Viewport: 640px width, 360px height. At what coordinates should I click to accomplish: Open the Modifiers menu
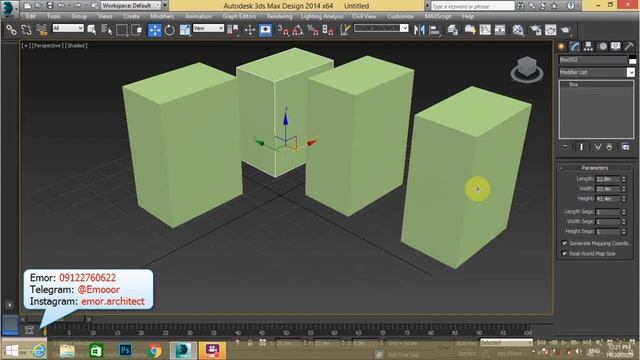click(x=162, y=16)
